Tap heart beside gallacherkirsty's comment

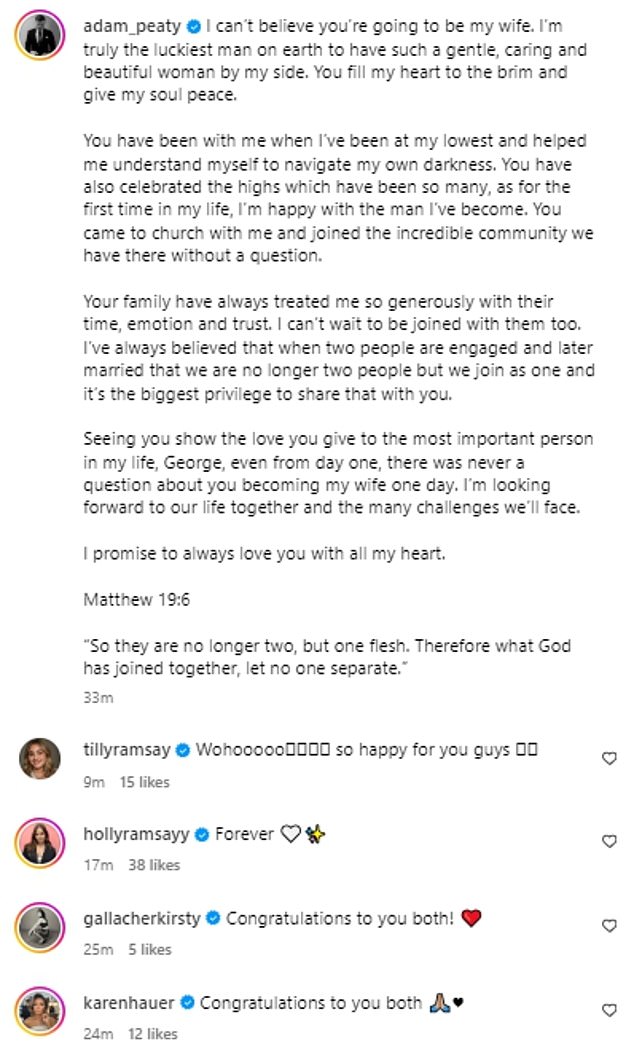coord(609,926)
